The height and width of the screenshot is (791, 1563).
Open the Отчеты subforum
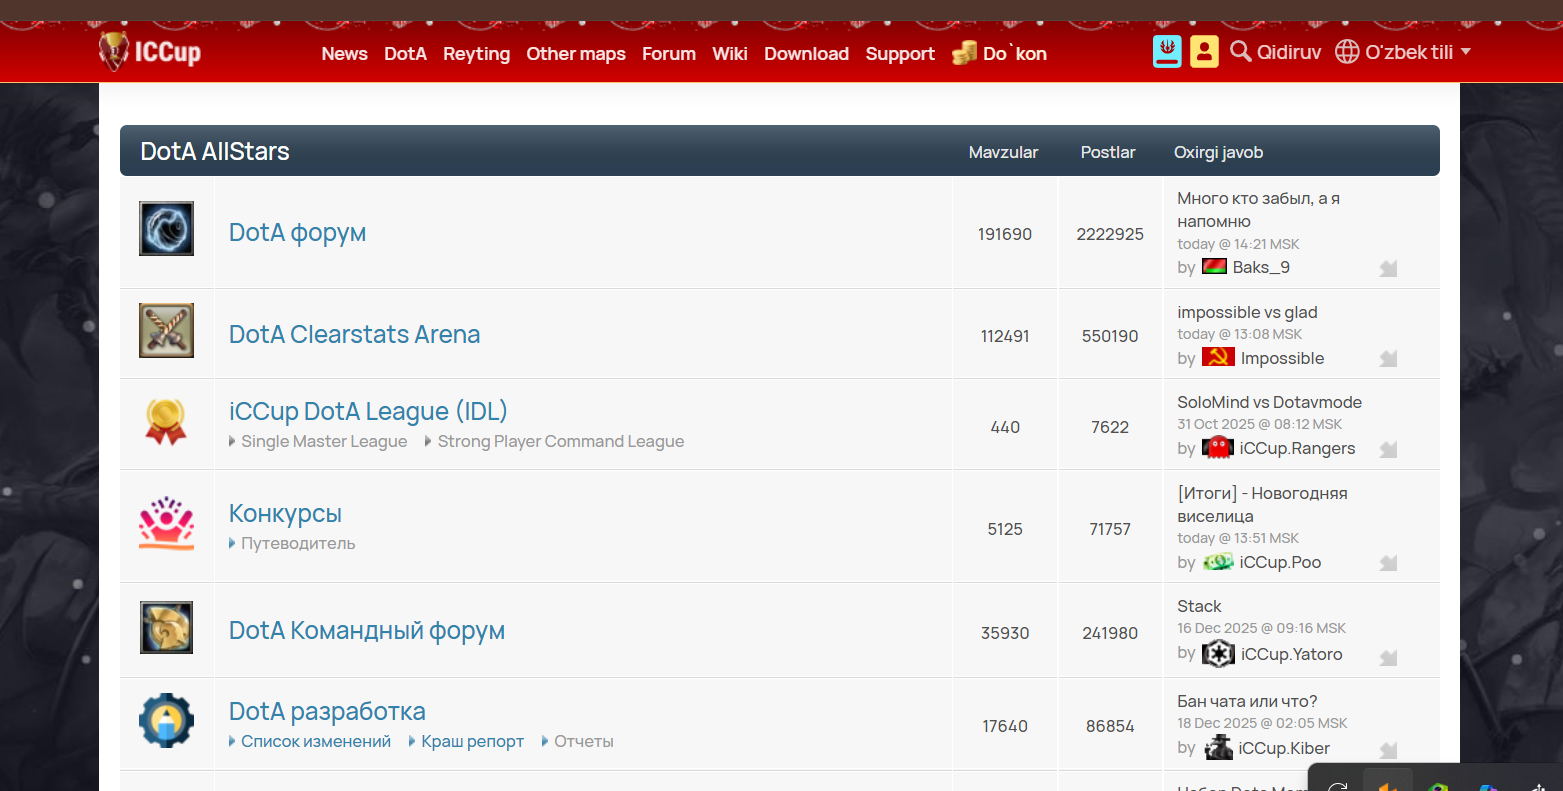584,741
